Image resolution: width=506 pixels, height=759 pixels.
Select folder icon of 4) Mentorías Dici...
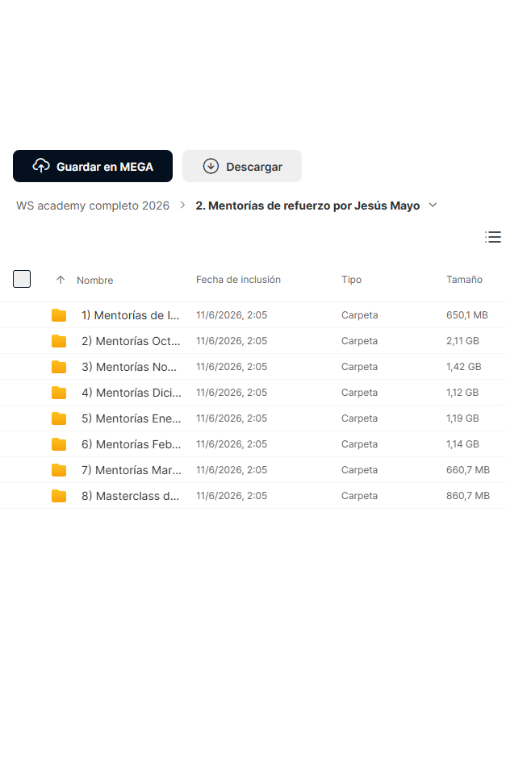pyautogui.click(x=59, y=393)
